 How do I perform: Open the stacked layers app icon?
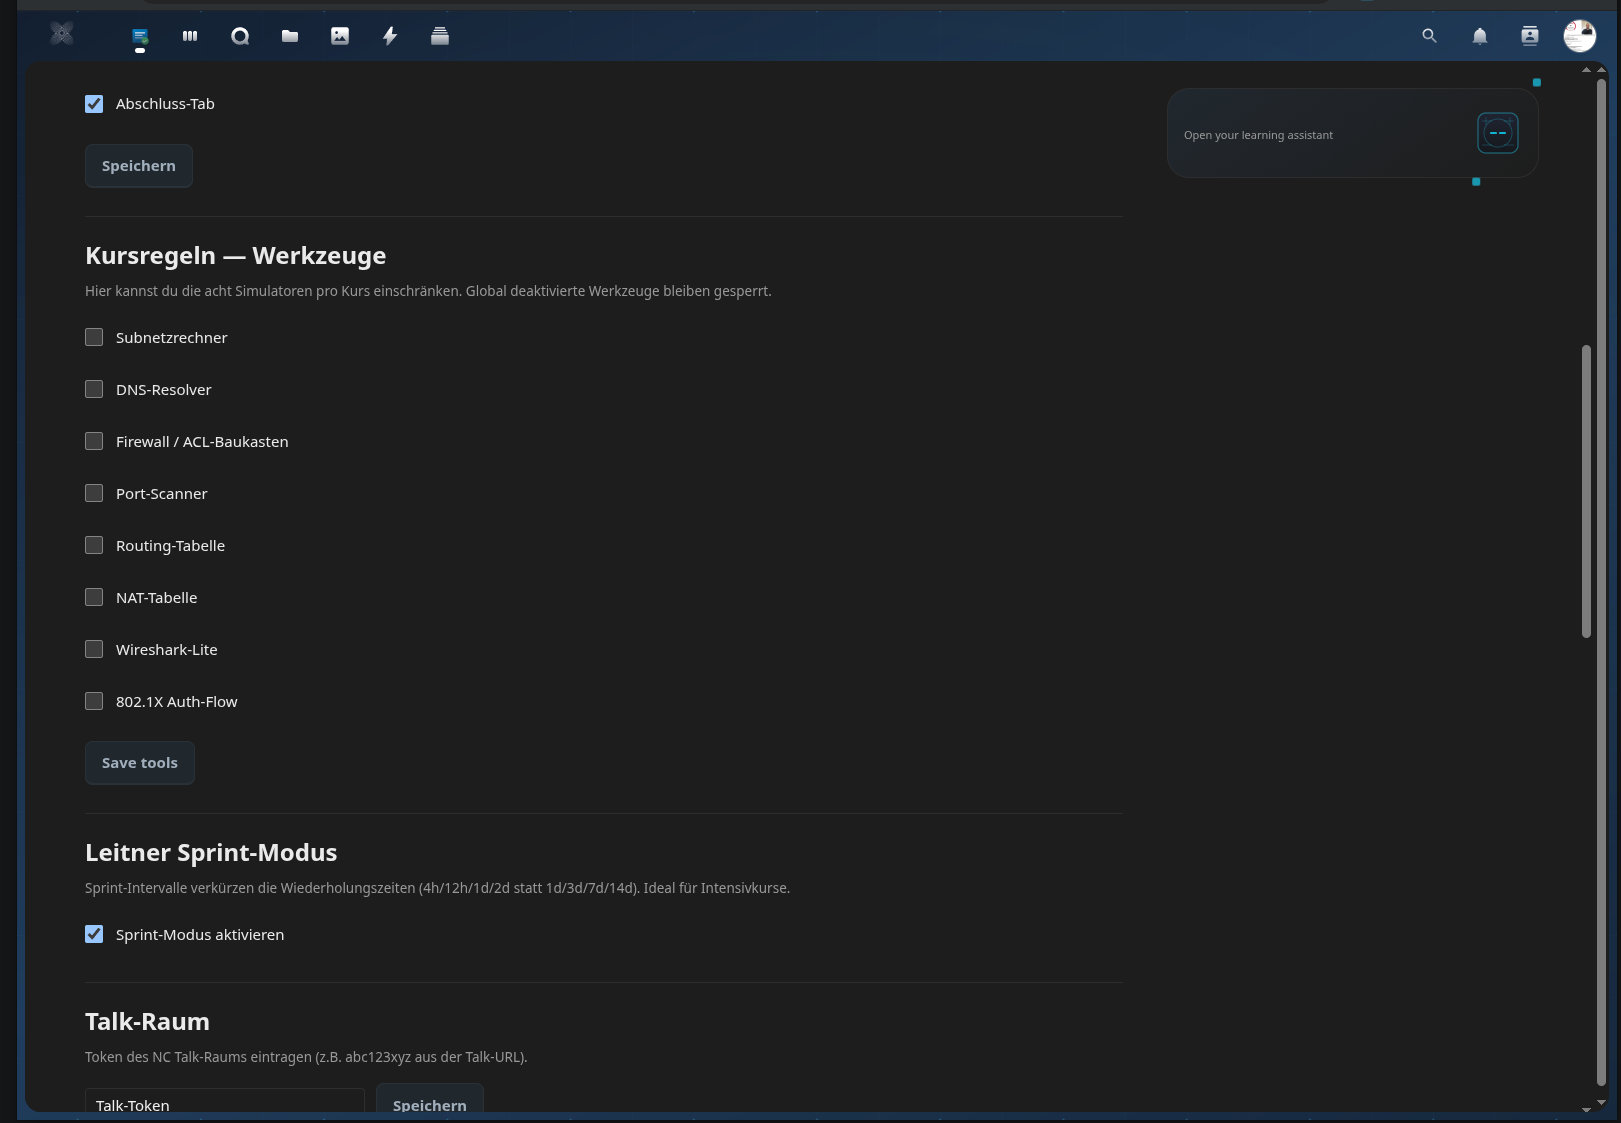439,36
